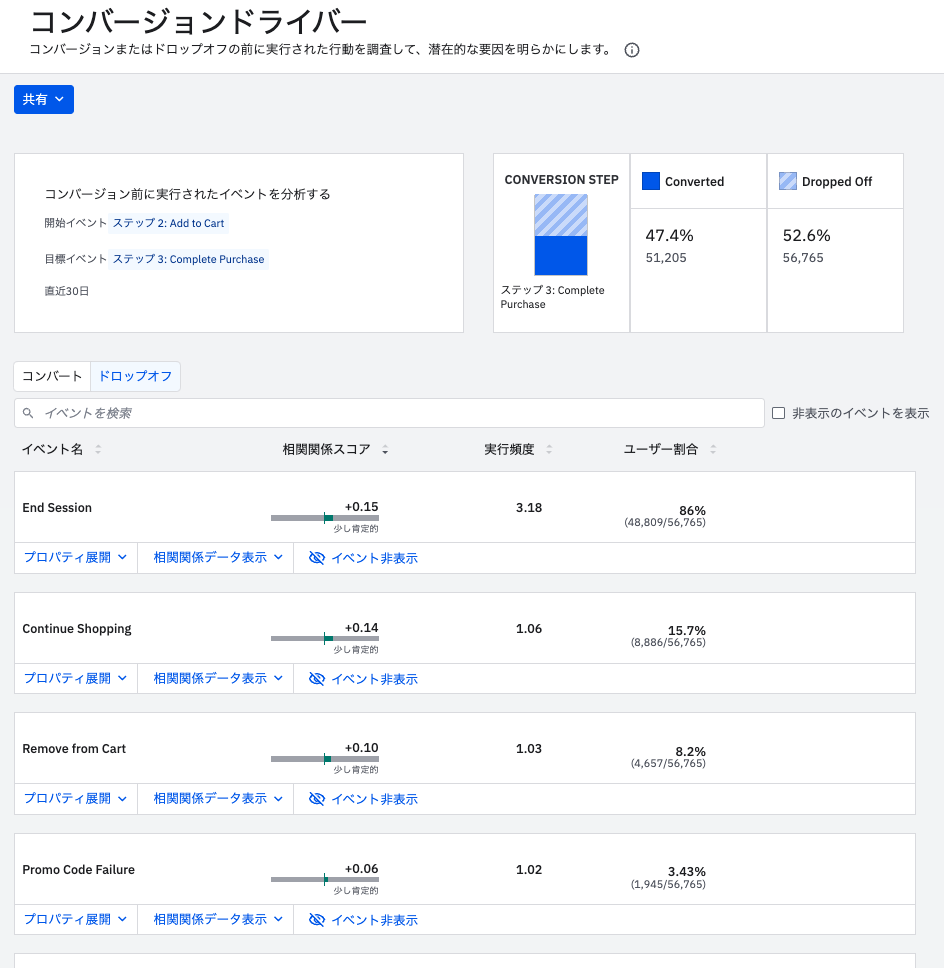Viewport: 944px width, 968px height.
Task: Select the ドロップオフ tab
Action: pyautogui.click(x=135, y=376)
